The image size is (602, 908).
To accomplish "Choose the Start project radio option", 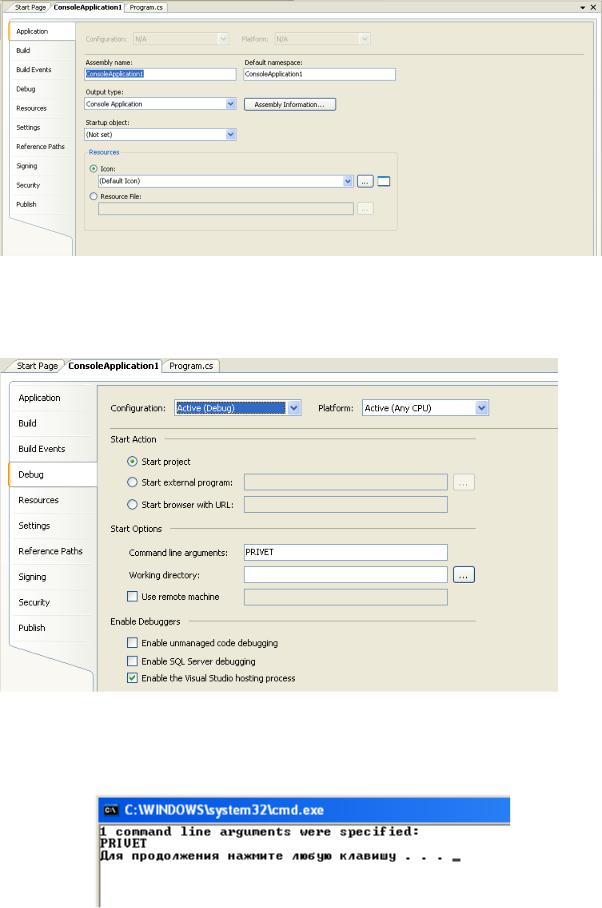I will pyautogui.click(x=132, y=462).
